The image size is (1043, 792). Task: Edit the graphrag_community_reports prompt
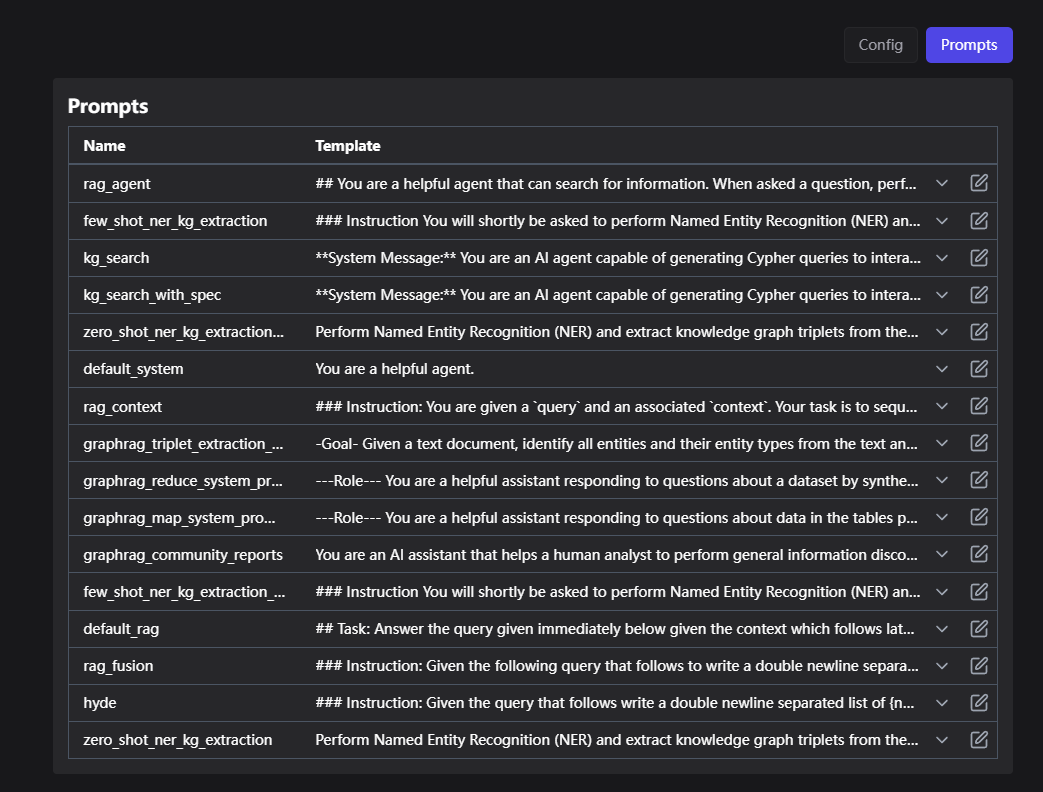(x=979, y=554)
